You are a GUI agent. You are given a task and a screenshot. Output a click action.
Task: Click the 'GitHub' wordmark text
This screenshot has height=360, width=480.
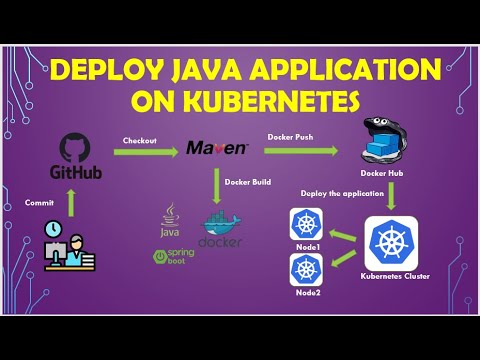76,173
